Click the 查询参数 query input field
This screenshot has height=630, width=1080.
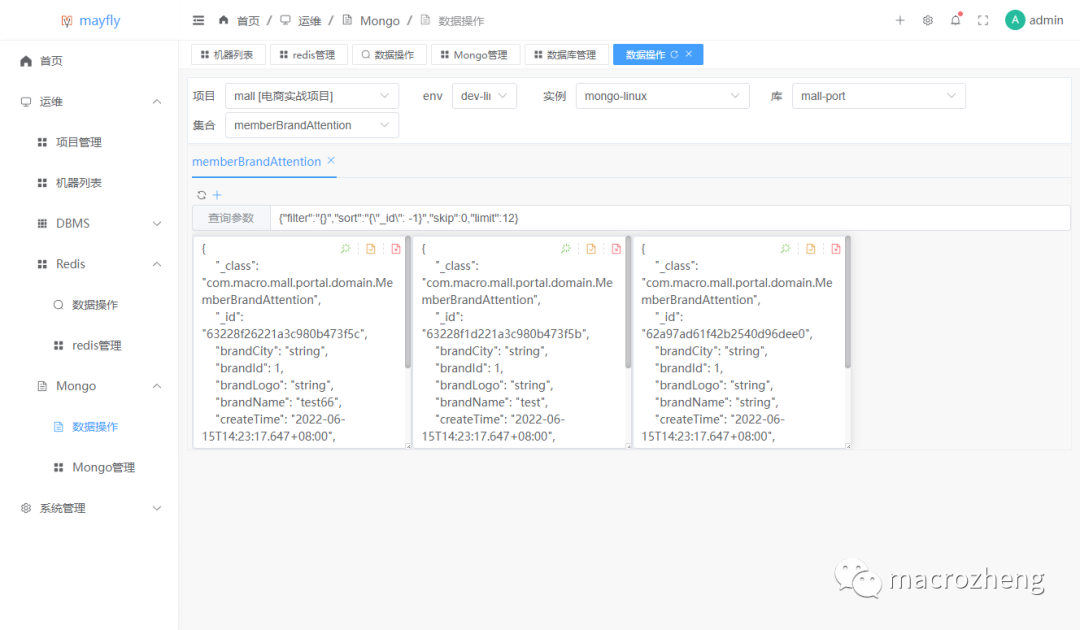coord(500,217)
